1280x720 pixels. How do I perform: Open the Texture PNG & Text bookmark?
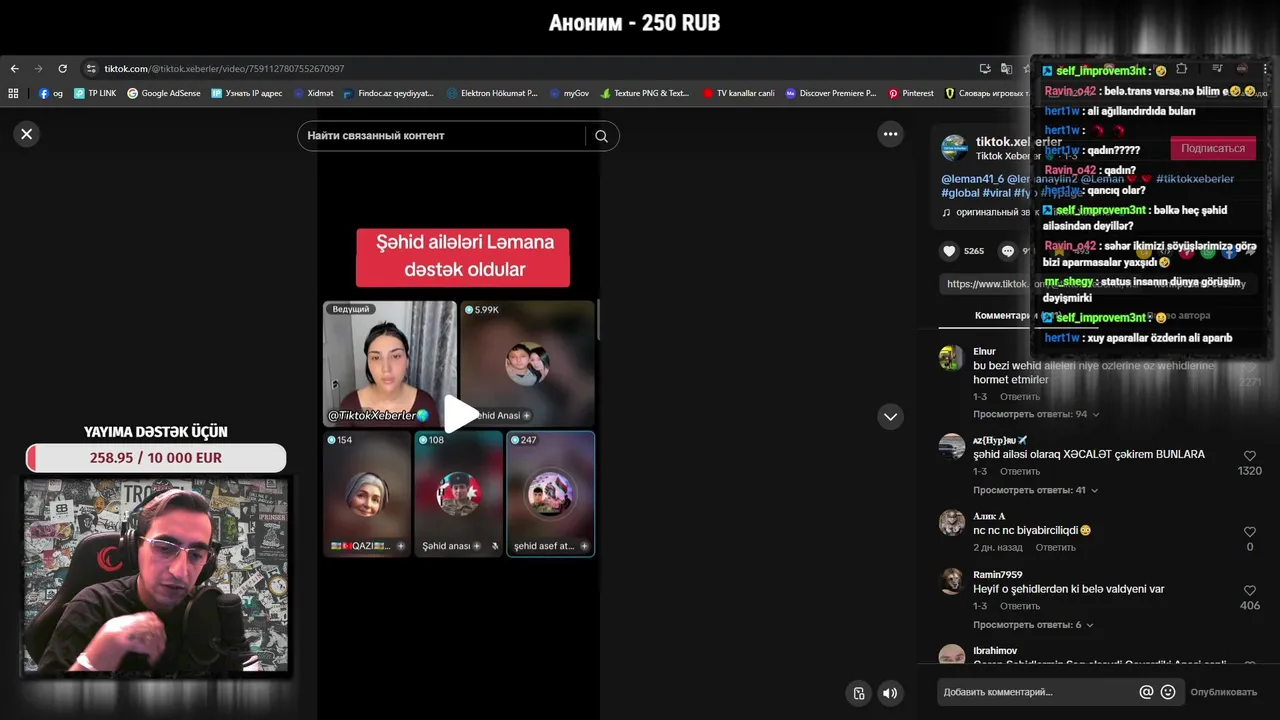click(645, 93)
